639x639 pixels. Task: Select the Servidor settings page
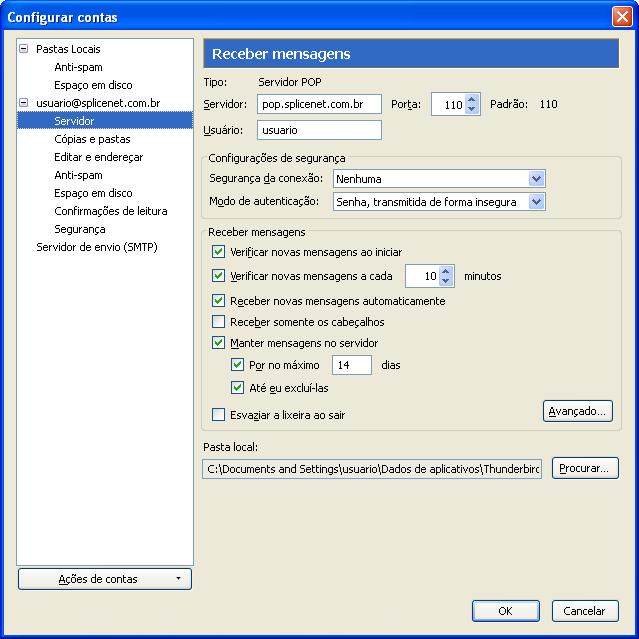tap(105, 121)
